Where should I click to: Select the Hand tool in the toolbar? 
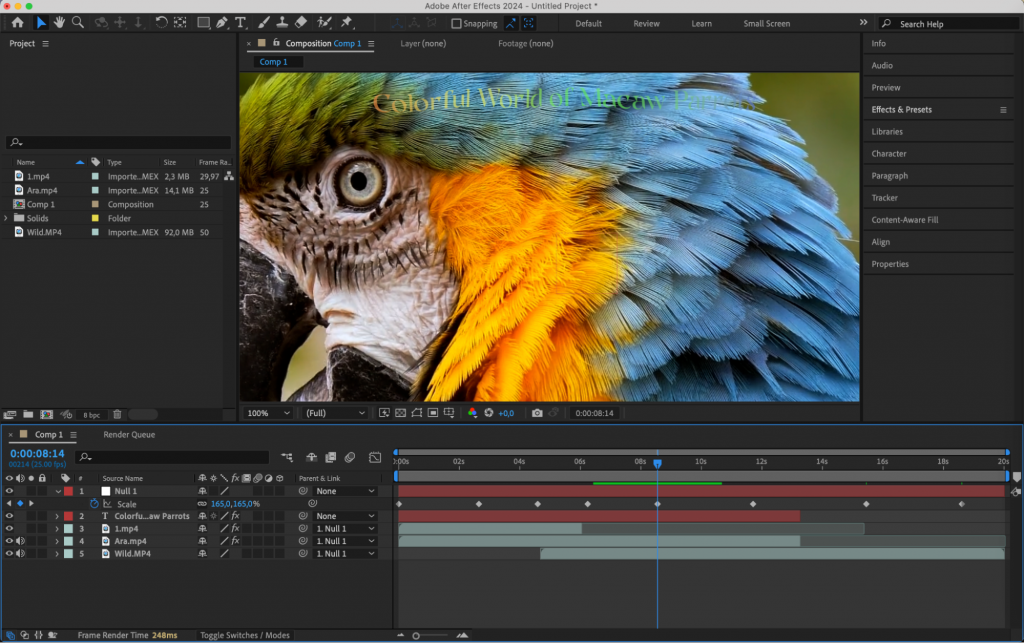[x=58, y=20]
